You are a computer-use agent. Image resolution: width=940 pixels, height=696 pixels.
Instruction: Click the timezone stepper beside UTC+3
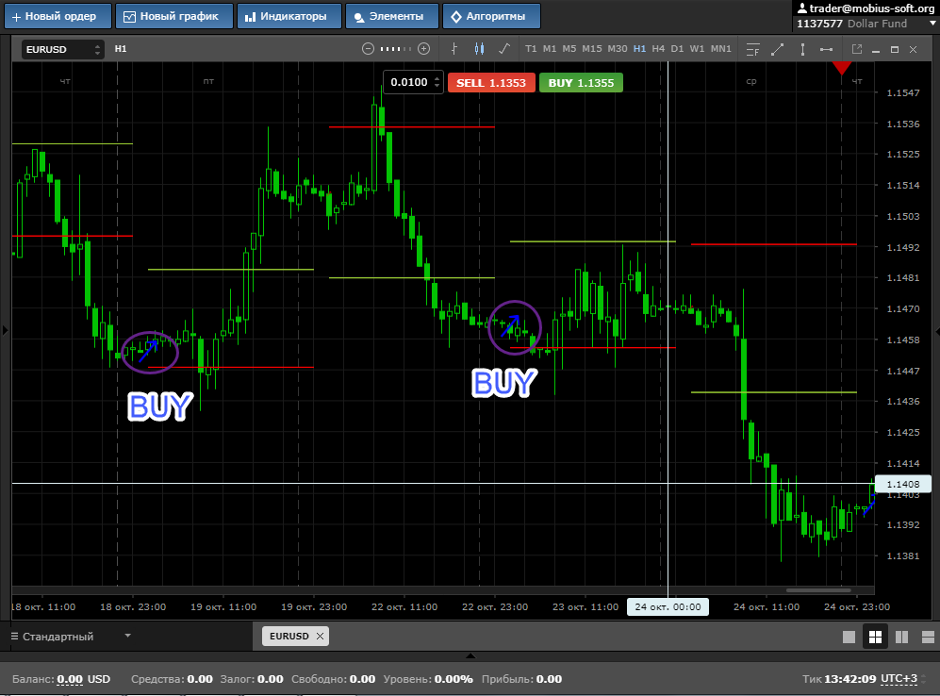tap(923, 679)
